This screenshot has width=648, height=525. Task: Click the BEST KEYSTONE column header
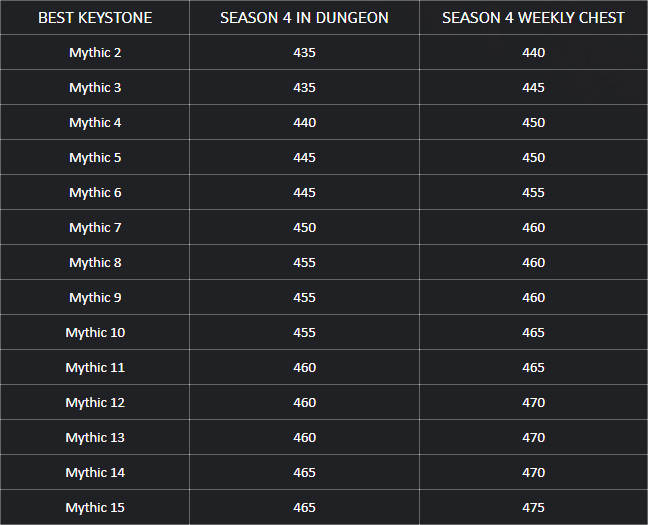(x=95, y=18)
